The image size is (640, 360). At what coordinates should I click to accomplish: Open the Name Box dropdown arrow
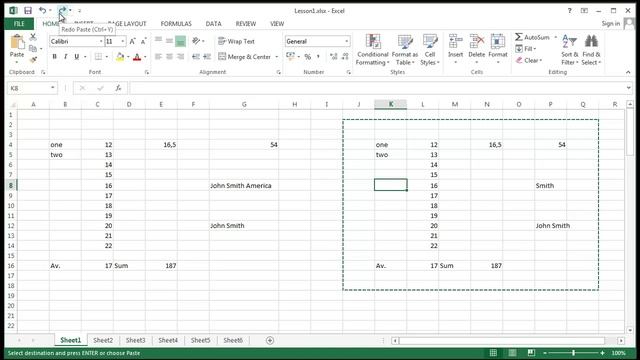52,88
